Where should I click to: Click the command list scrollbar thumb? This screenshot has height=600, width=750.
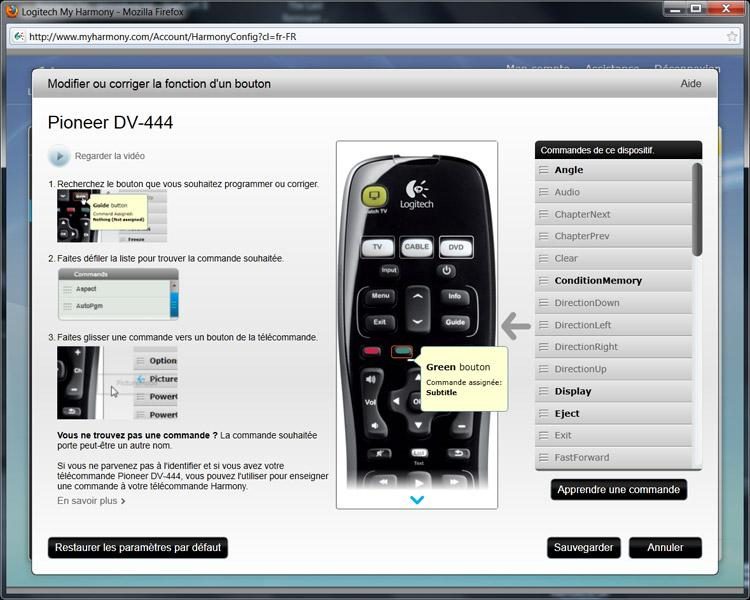[x=697, y=209]
